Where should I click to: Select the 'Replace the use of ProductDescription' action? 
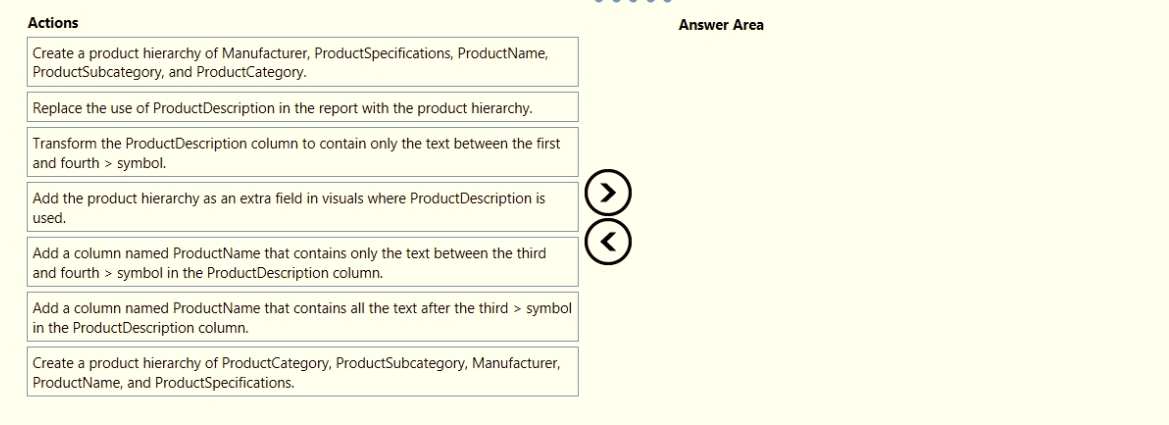tap(302, 107)
